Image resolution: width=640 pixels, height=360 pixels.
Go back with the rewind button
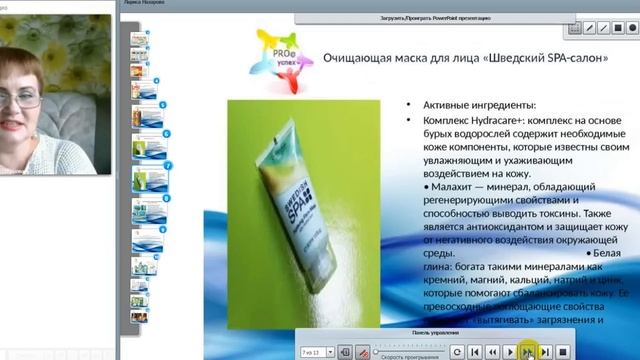[x=493, y=352]
